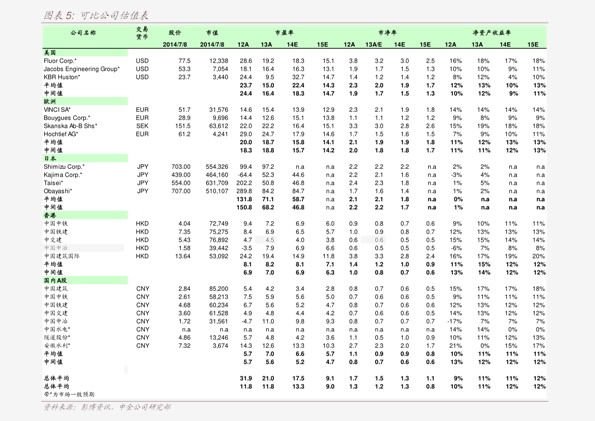Click the Obayashi company name

click(x=58, y=191)
